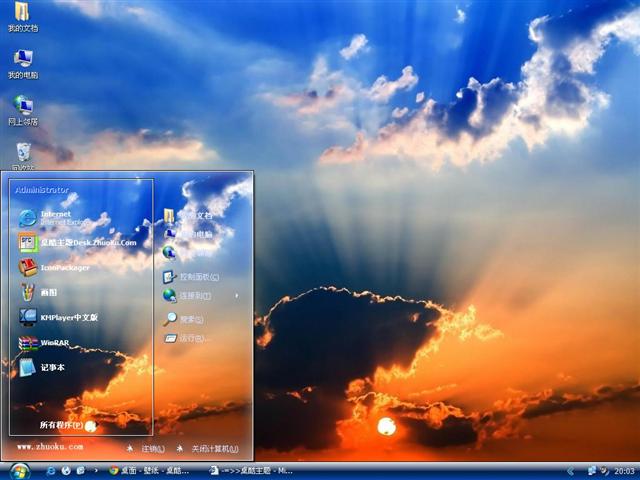Open the 我的电脑 desktop icon
Image resolution: width=640 pixels, height=480 pixels.
pos(23,64)
